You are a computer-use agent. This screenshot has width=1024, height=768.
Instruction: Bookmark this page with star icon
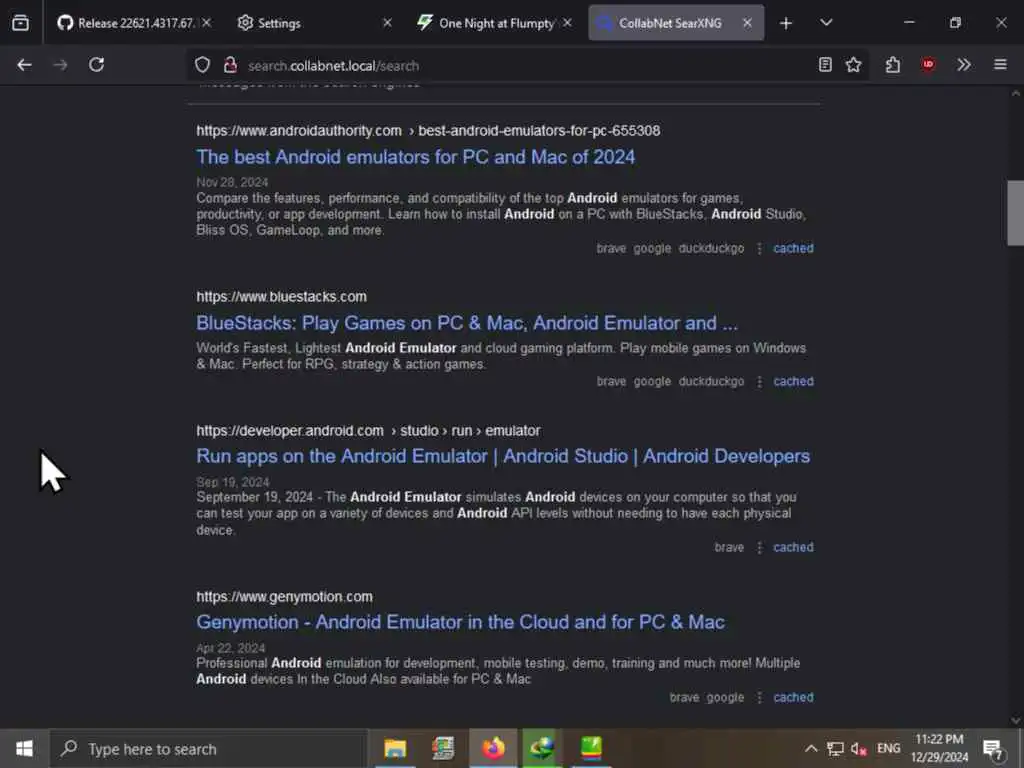[854, 65]
